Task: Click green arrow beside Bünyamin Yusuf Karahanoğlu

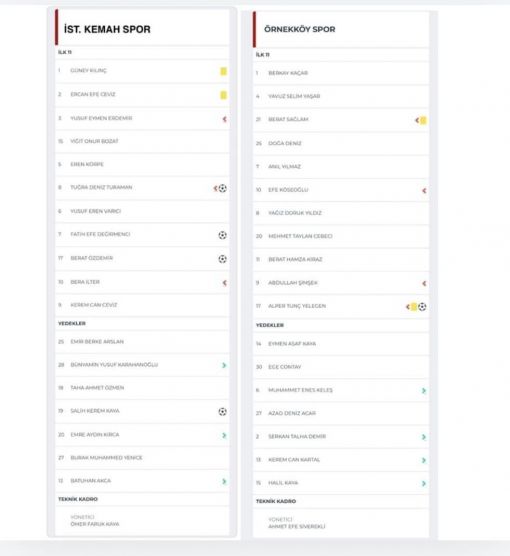Action: 224,365
